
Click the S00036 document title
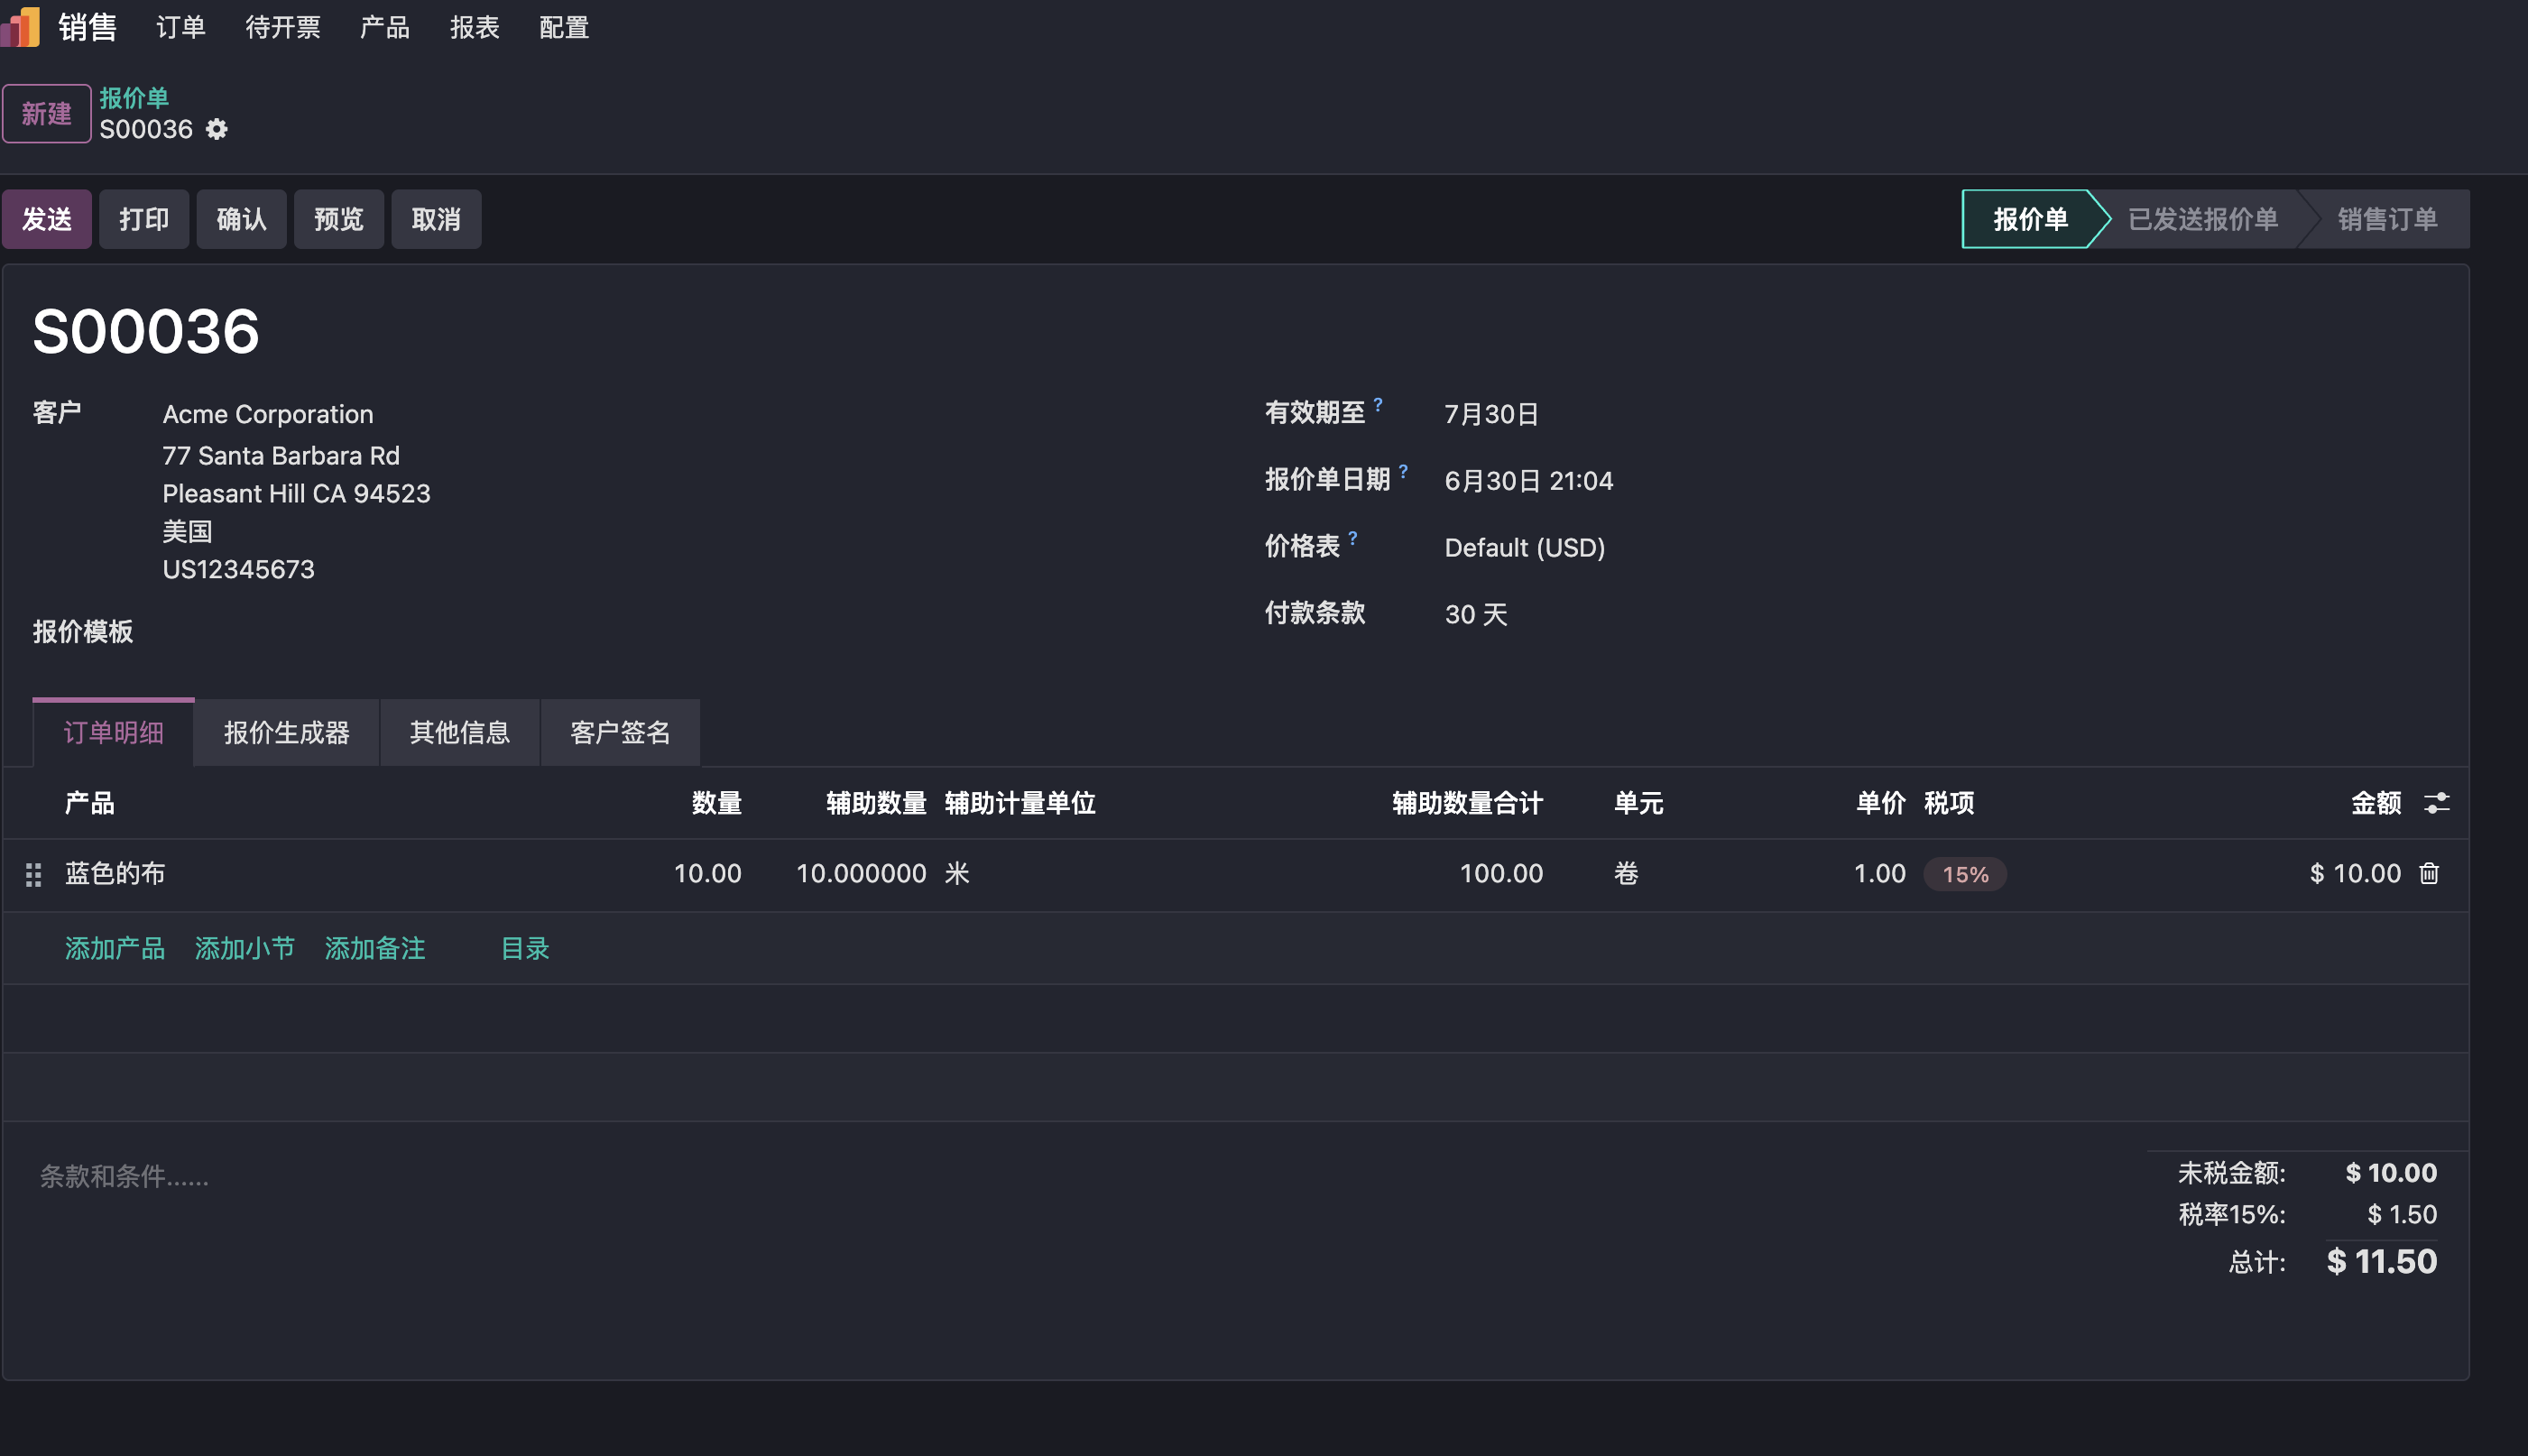point(146,331)
